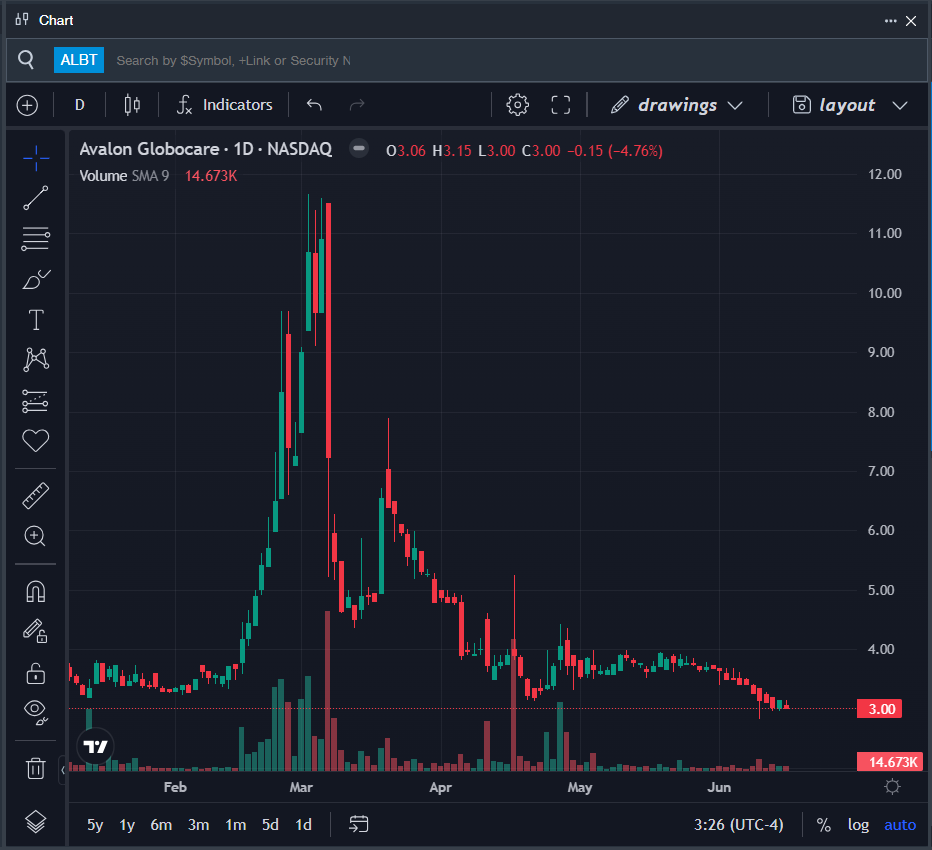Set range to 5d
The height and width of the screenshot is (850, 932).
270,824
